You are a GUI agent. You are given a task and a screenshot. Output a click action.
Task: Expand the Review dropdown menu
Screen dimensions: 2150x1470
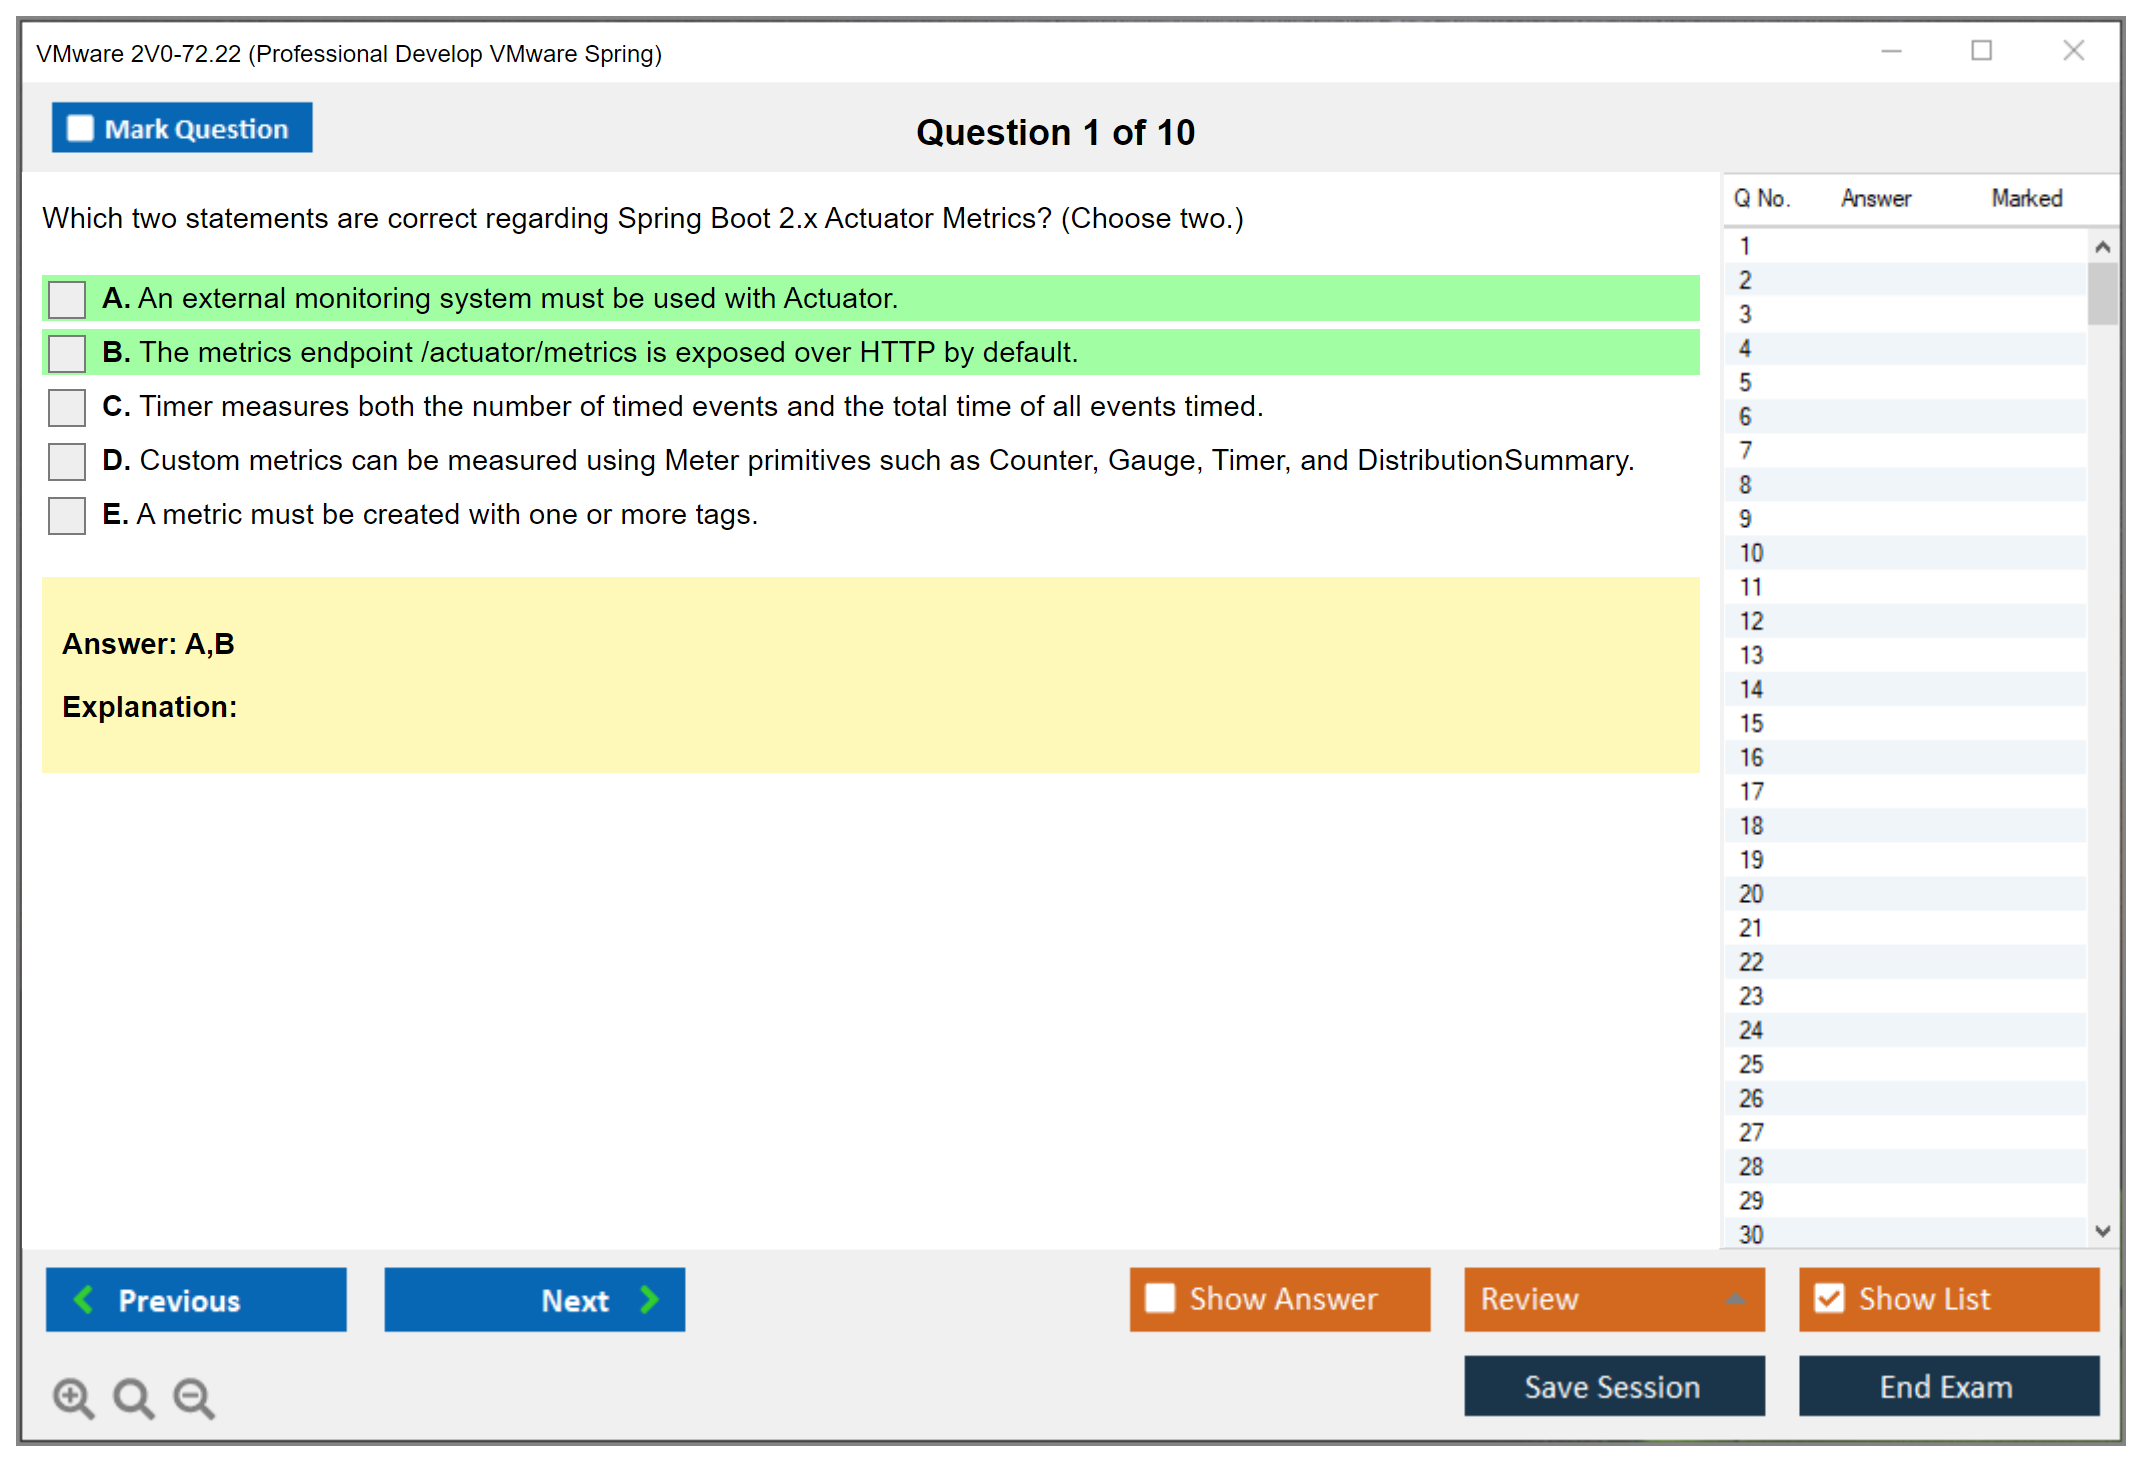1735,1299
